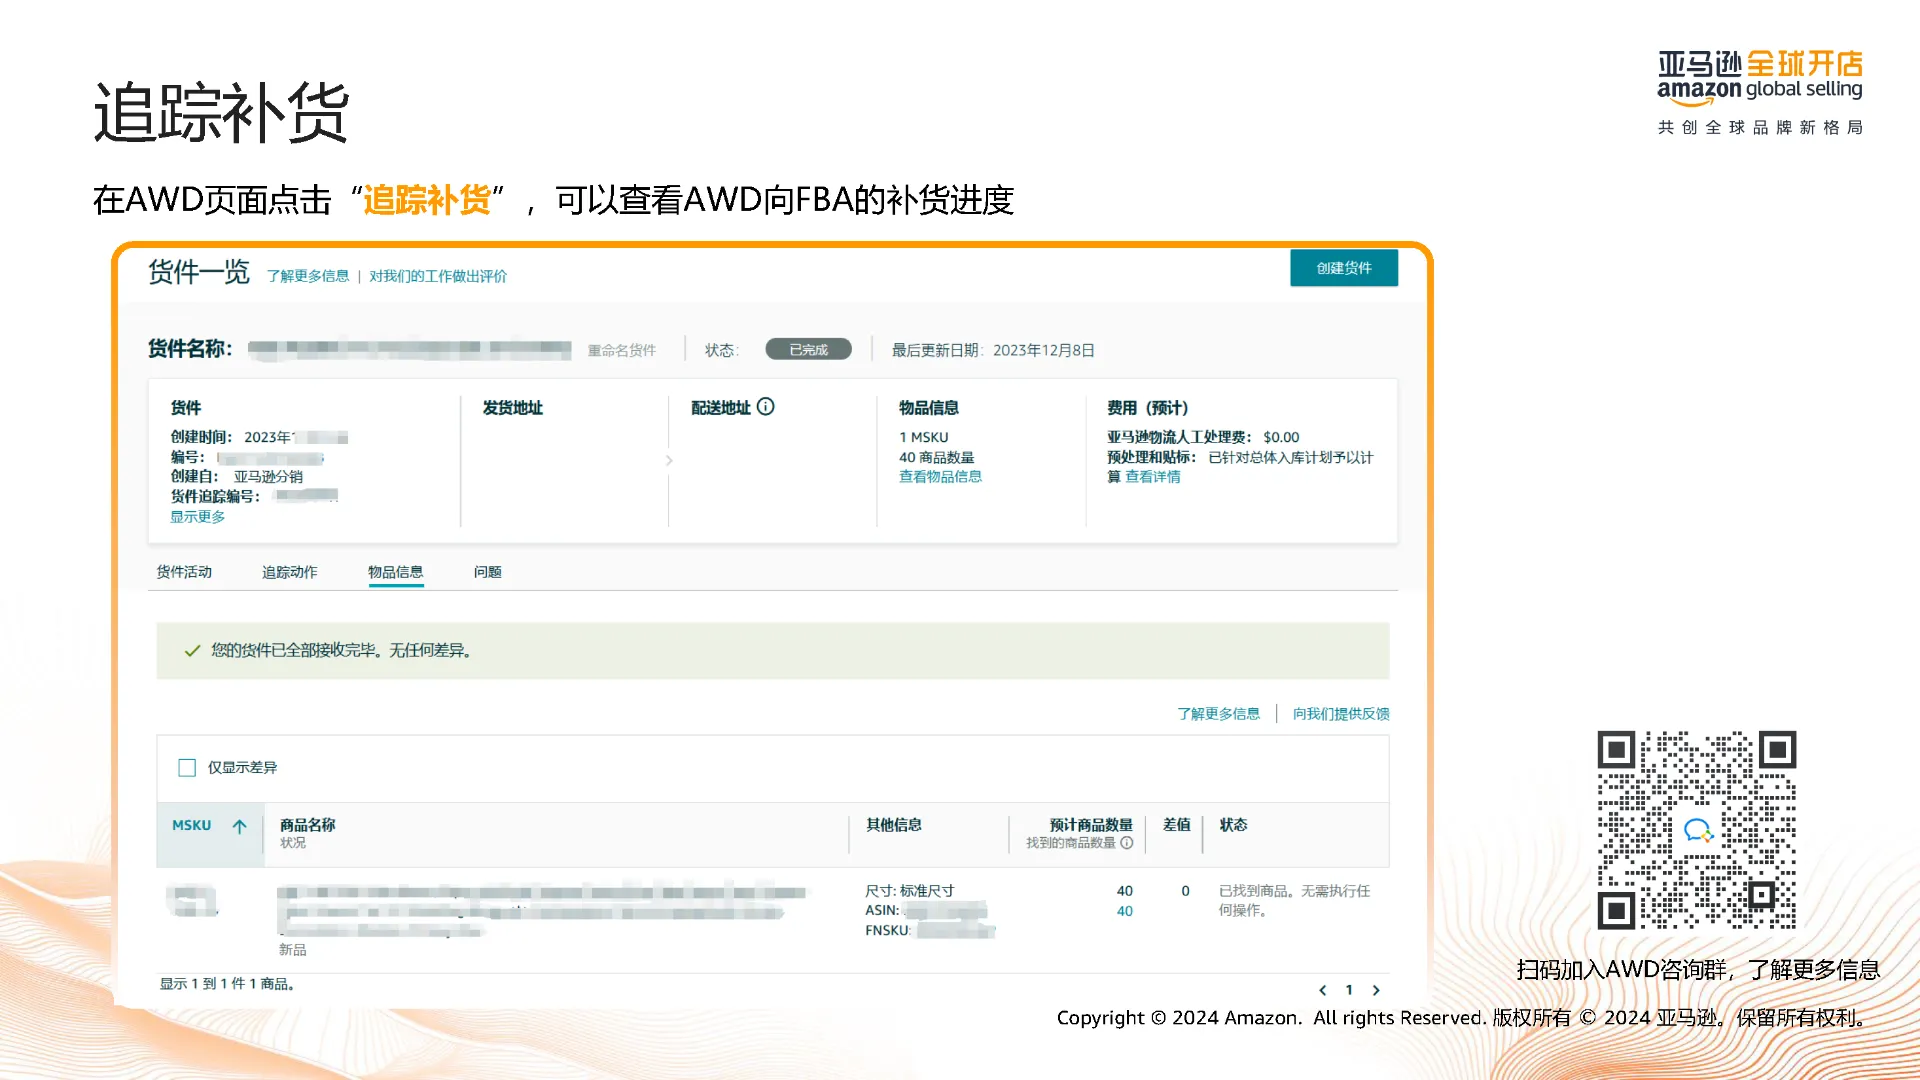The image size is (1920, 1080).
Task: Toggle the 仅显示差异 checkbox
Action: pyautogui.click(x=187, y=768)
